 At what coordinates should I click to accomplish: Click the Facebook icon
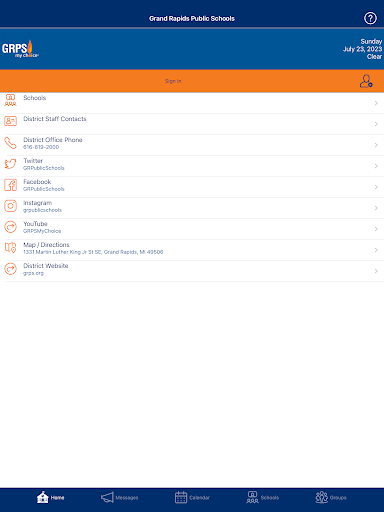pyautogui.click(x=10, y=185)
